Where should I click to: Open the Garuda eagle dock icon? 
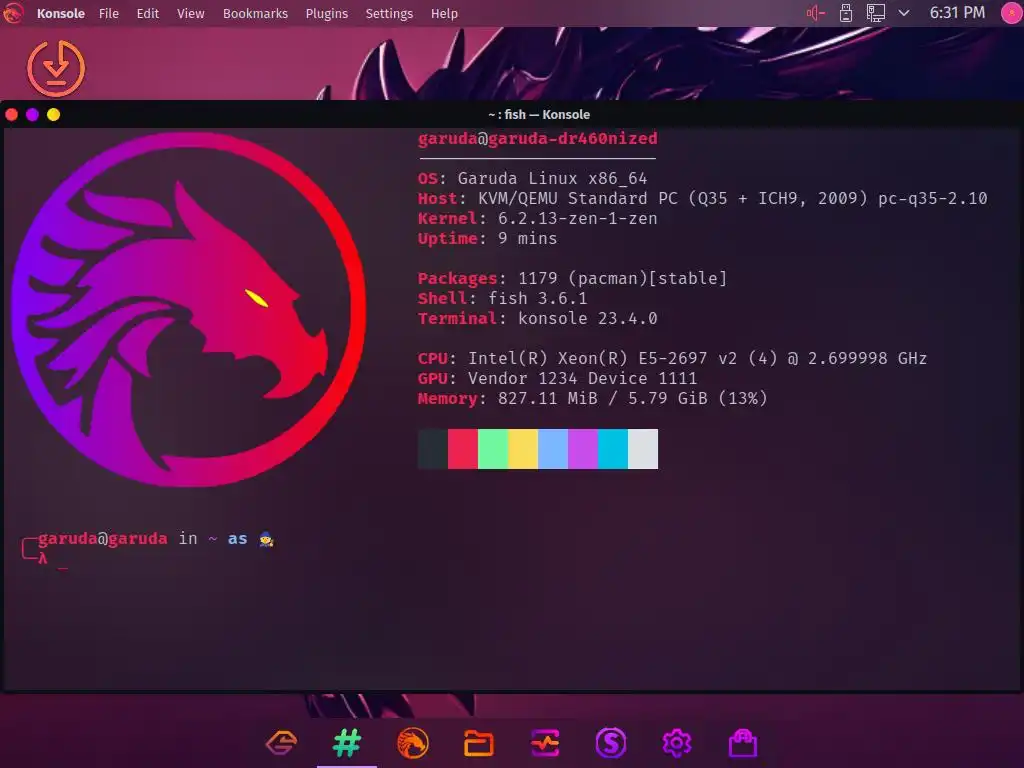pos(413,743)
